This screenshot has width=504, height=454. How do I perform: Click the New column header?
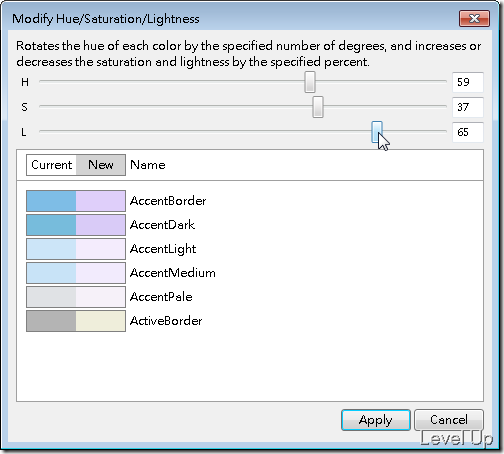101,165
